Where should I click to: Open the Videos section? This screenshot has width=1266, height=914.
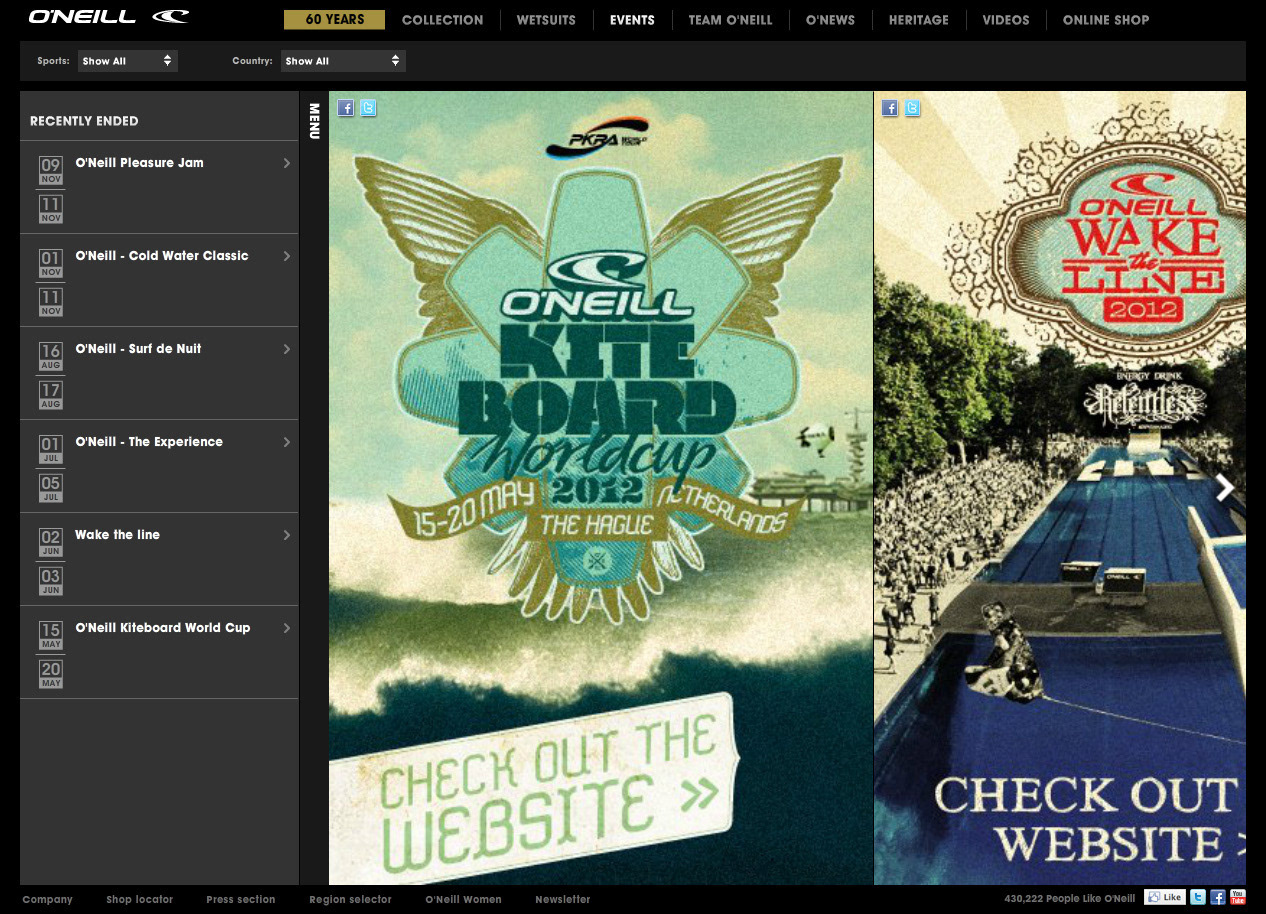[x=1006, y=20]
